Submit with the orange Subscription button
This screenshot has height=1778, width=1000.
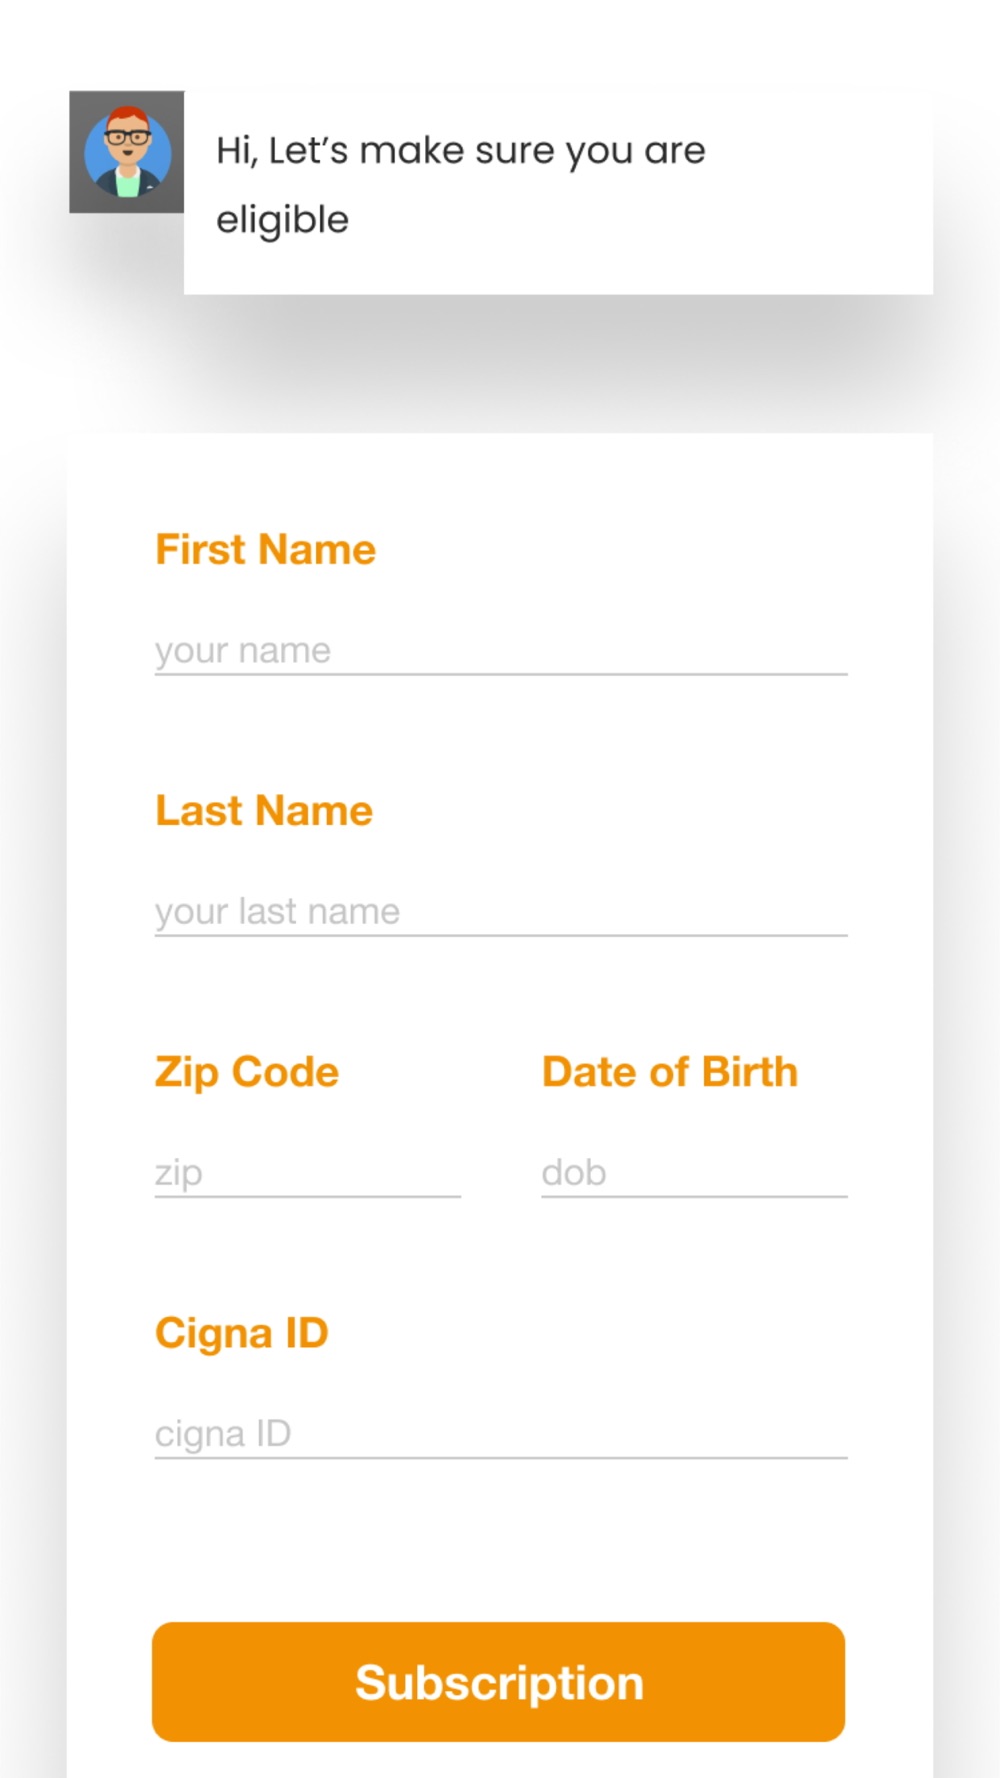(499, 1682)
